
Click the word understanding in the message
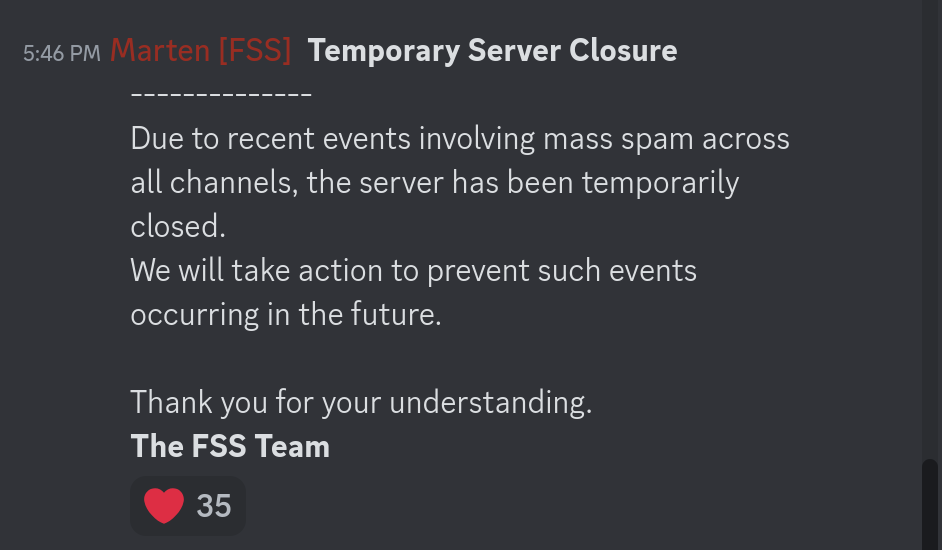tap(490, 402)
